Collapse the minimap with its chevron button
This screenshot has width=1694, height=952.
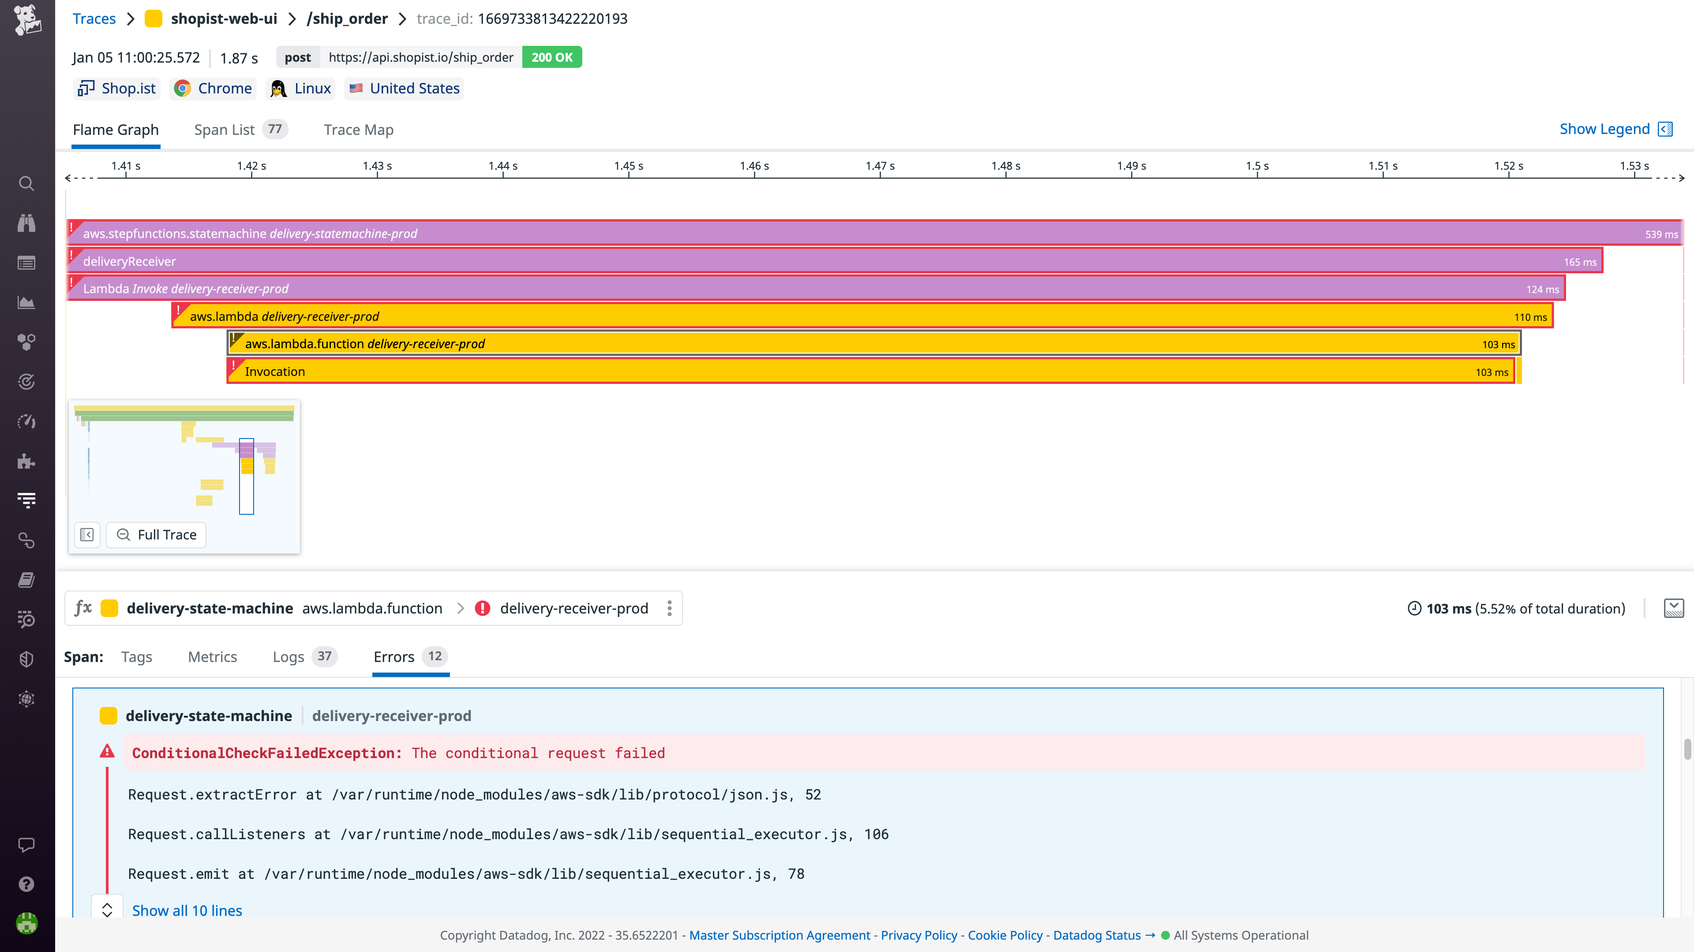click(x=87, y=534)
